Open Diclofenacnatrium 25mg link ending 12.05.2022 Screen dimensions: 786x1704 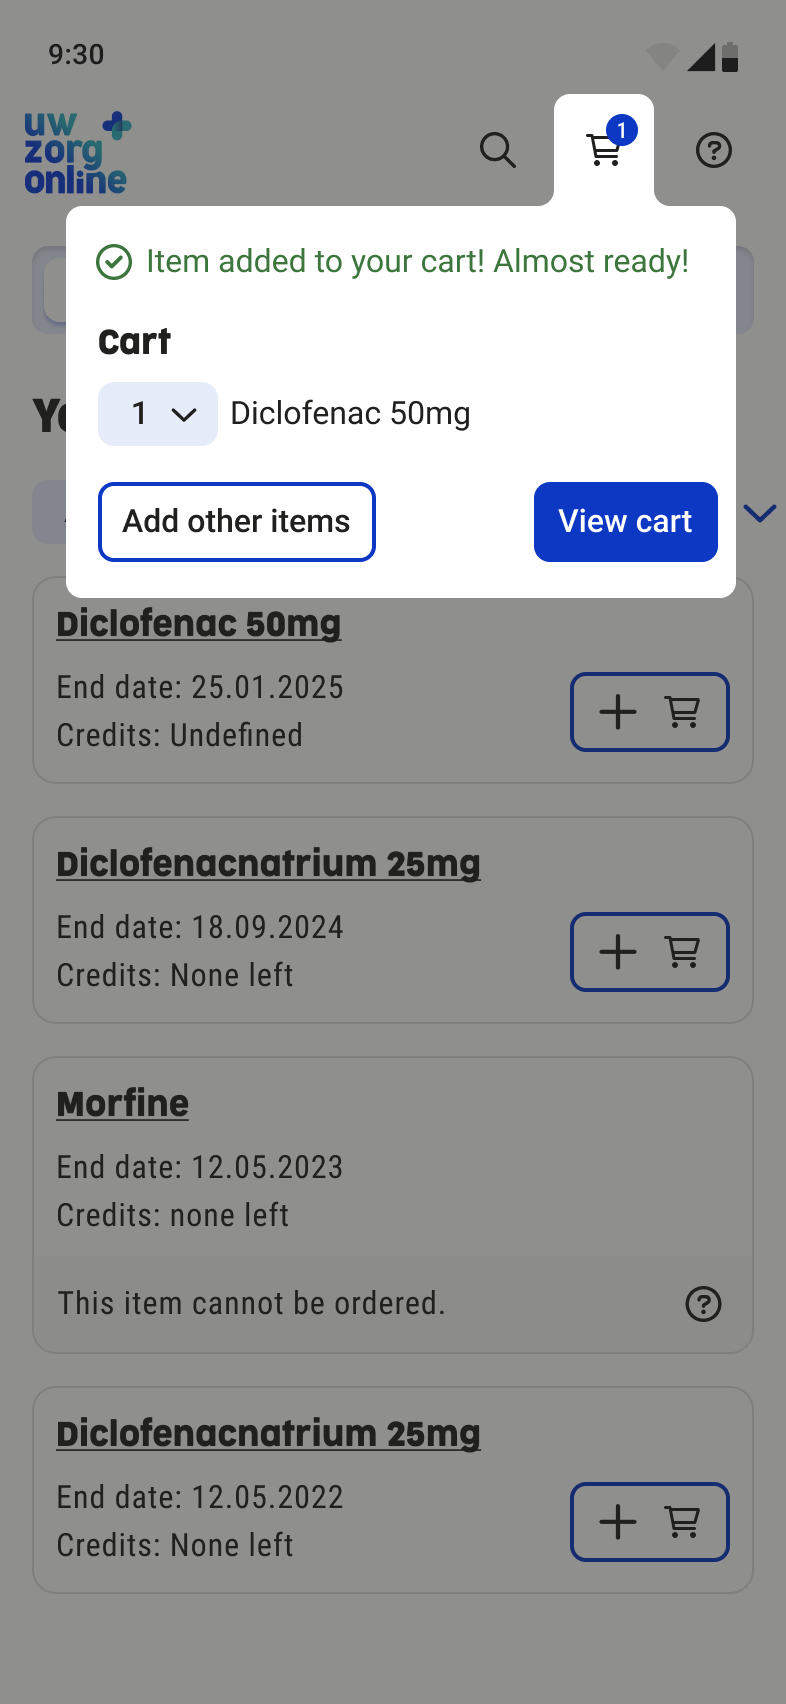coord(268,1434)
